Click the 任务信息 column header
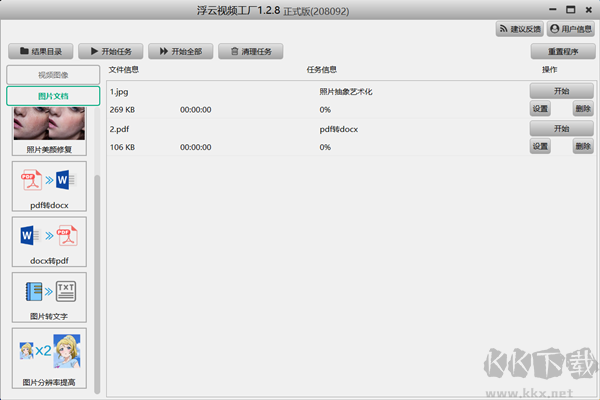The height and width of the screenshot is (400, 600). coord(321,70)
